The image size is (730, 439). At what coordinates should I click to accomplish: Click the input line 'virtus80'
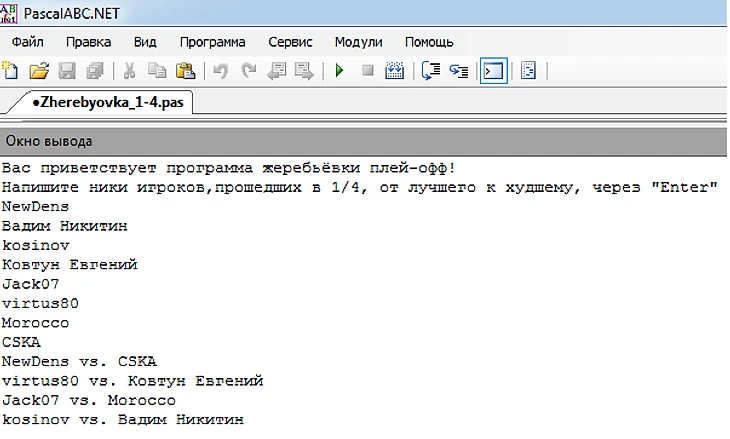coord(41,303)
